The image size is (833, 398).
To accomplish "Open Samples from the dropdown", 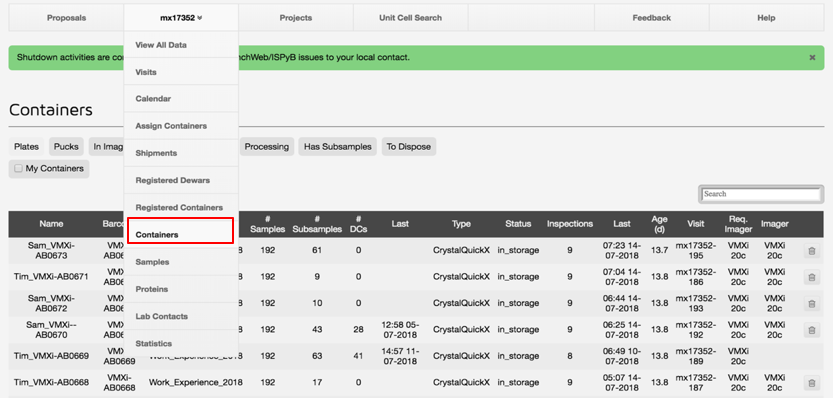I will tap(181, 262).
